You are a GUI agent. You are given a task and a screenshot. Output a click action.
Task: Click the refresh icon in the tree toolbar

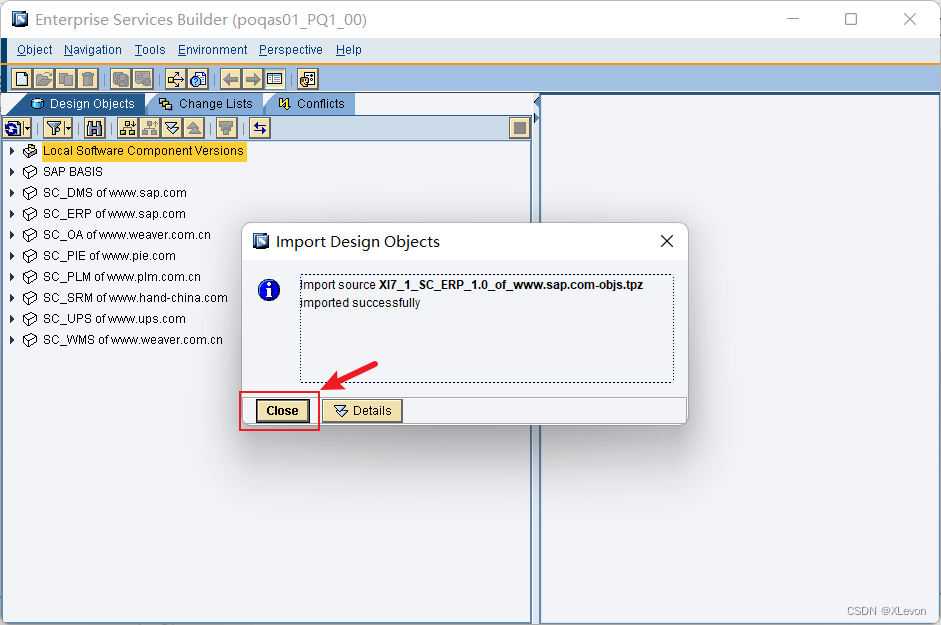click(13, 128)
